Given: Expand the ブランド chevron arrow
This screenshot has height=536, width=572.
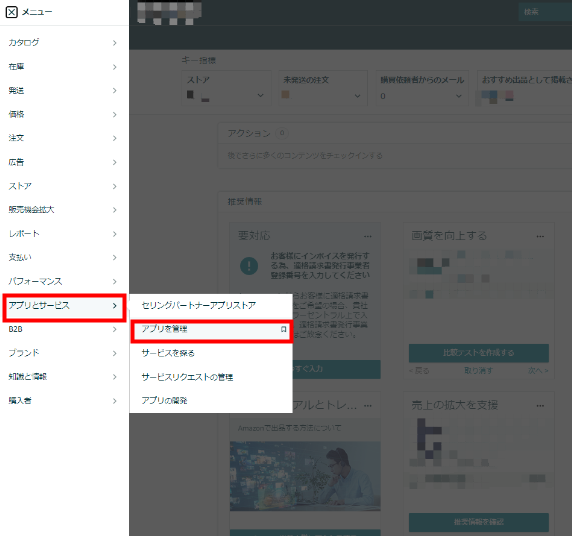Looking at the screenshot, I should (x=115, y=353).
